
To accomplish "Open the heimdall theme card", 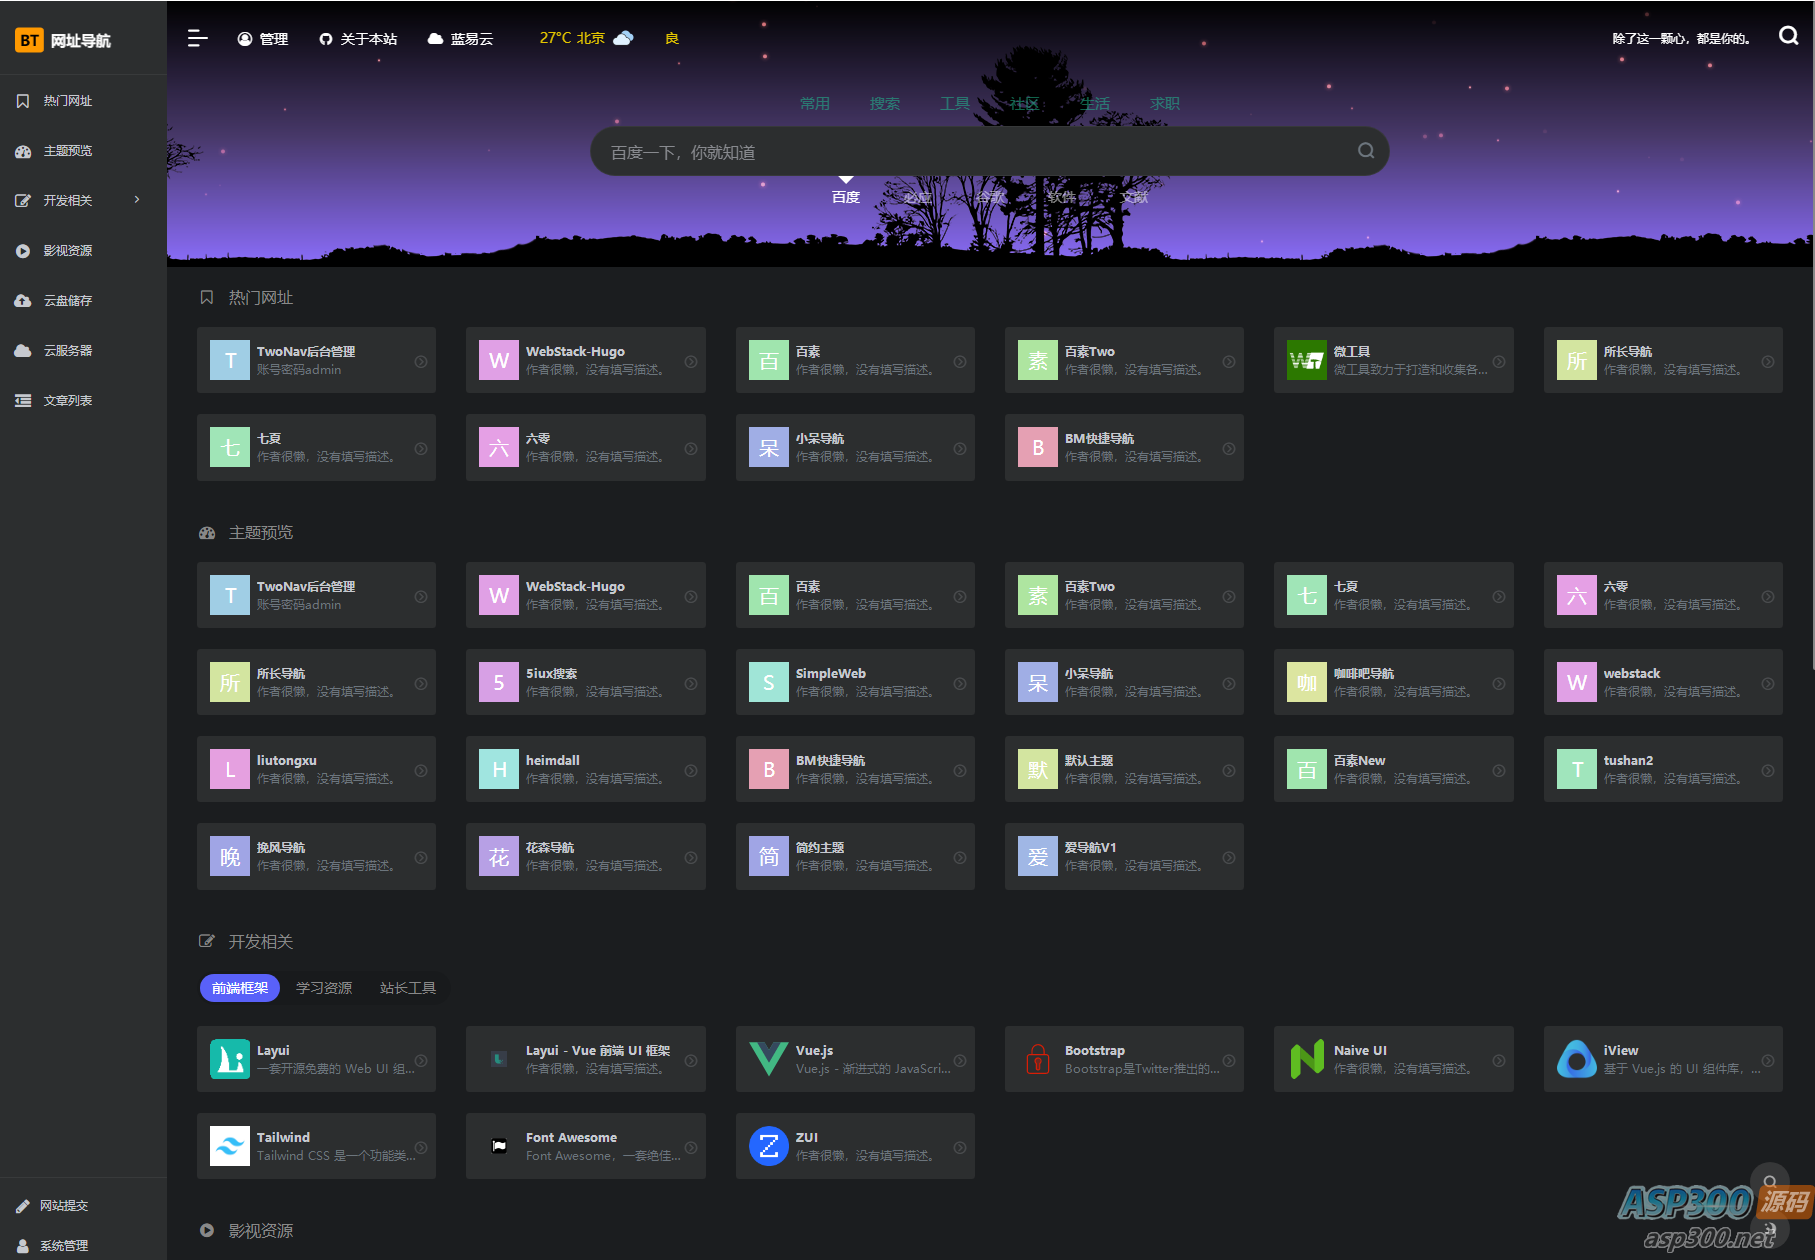I will click(586, 769).
